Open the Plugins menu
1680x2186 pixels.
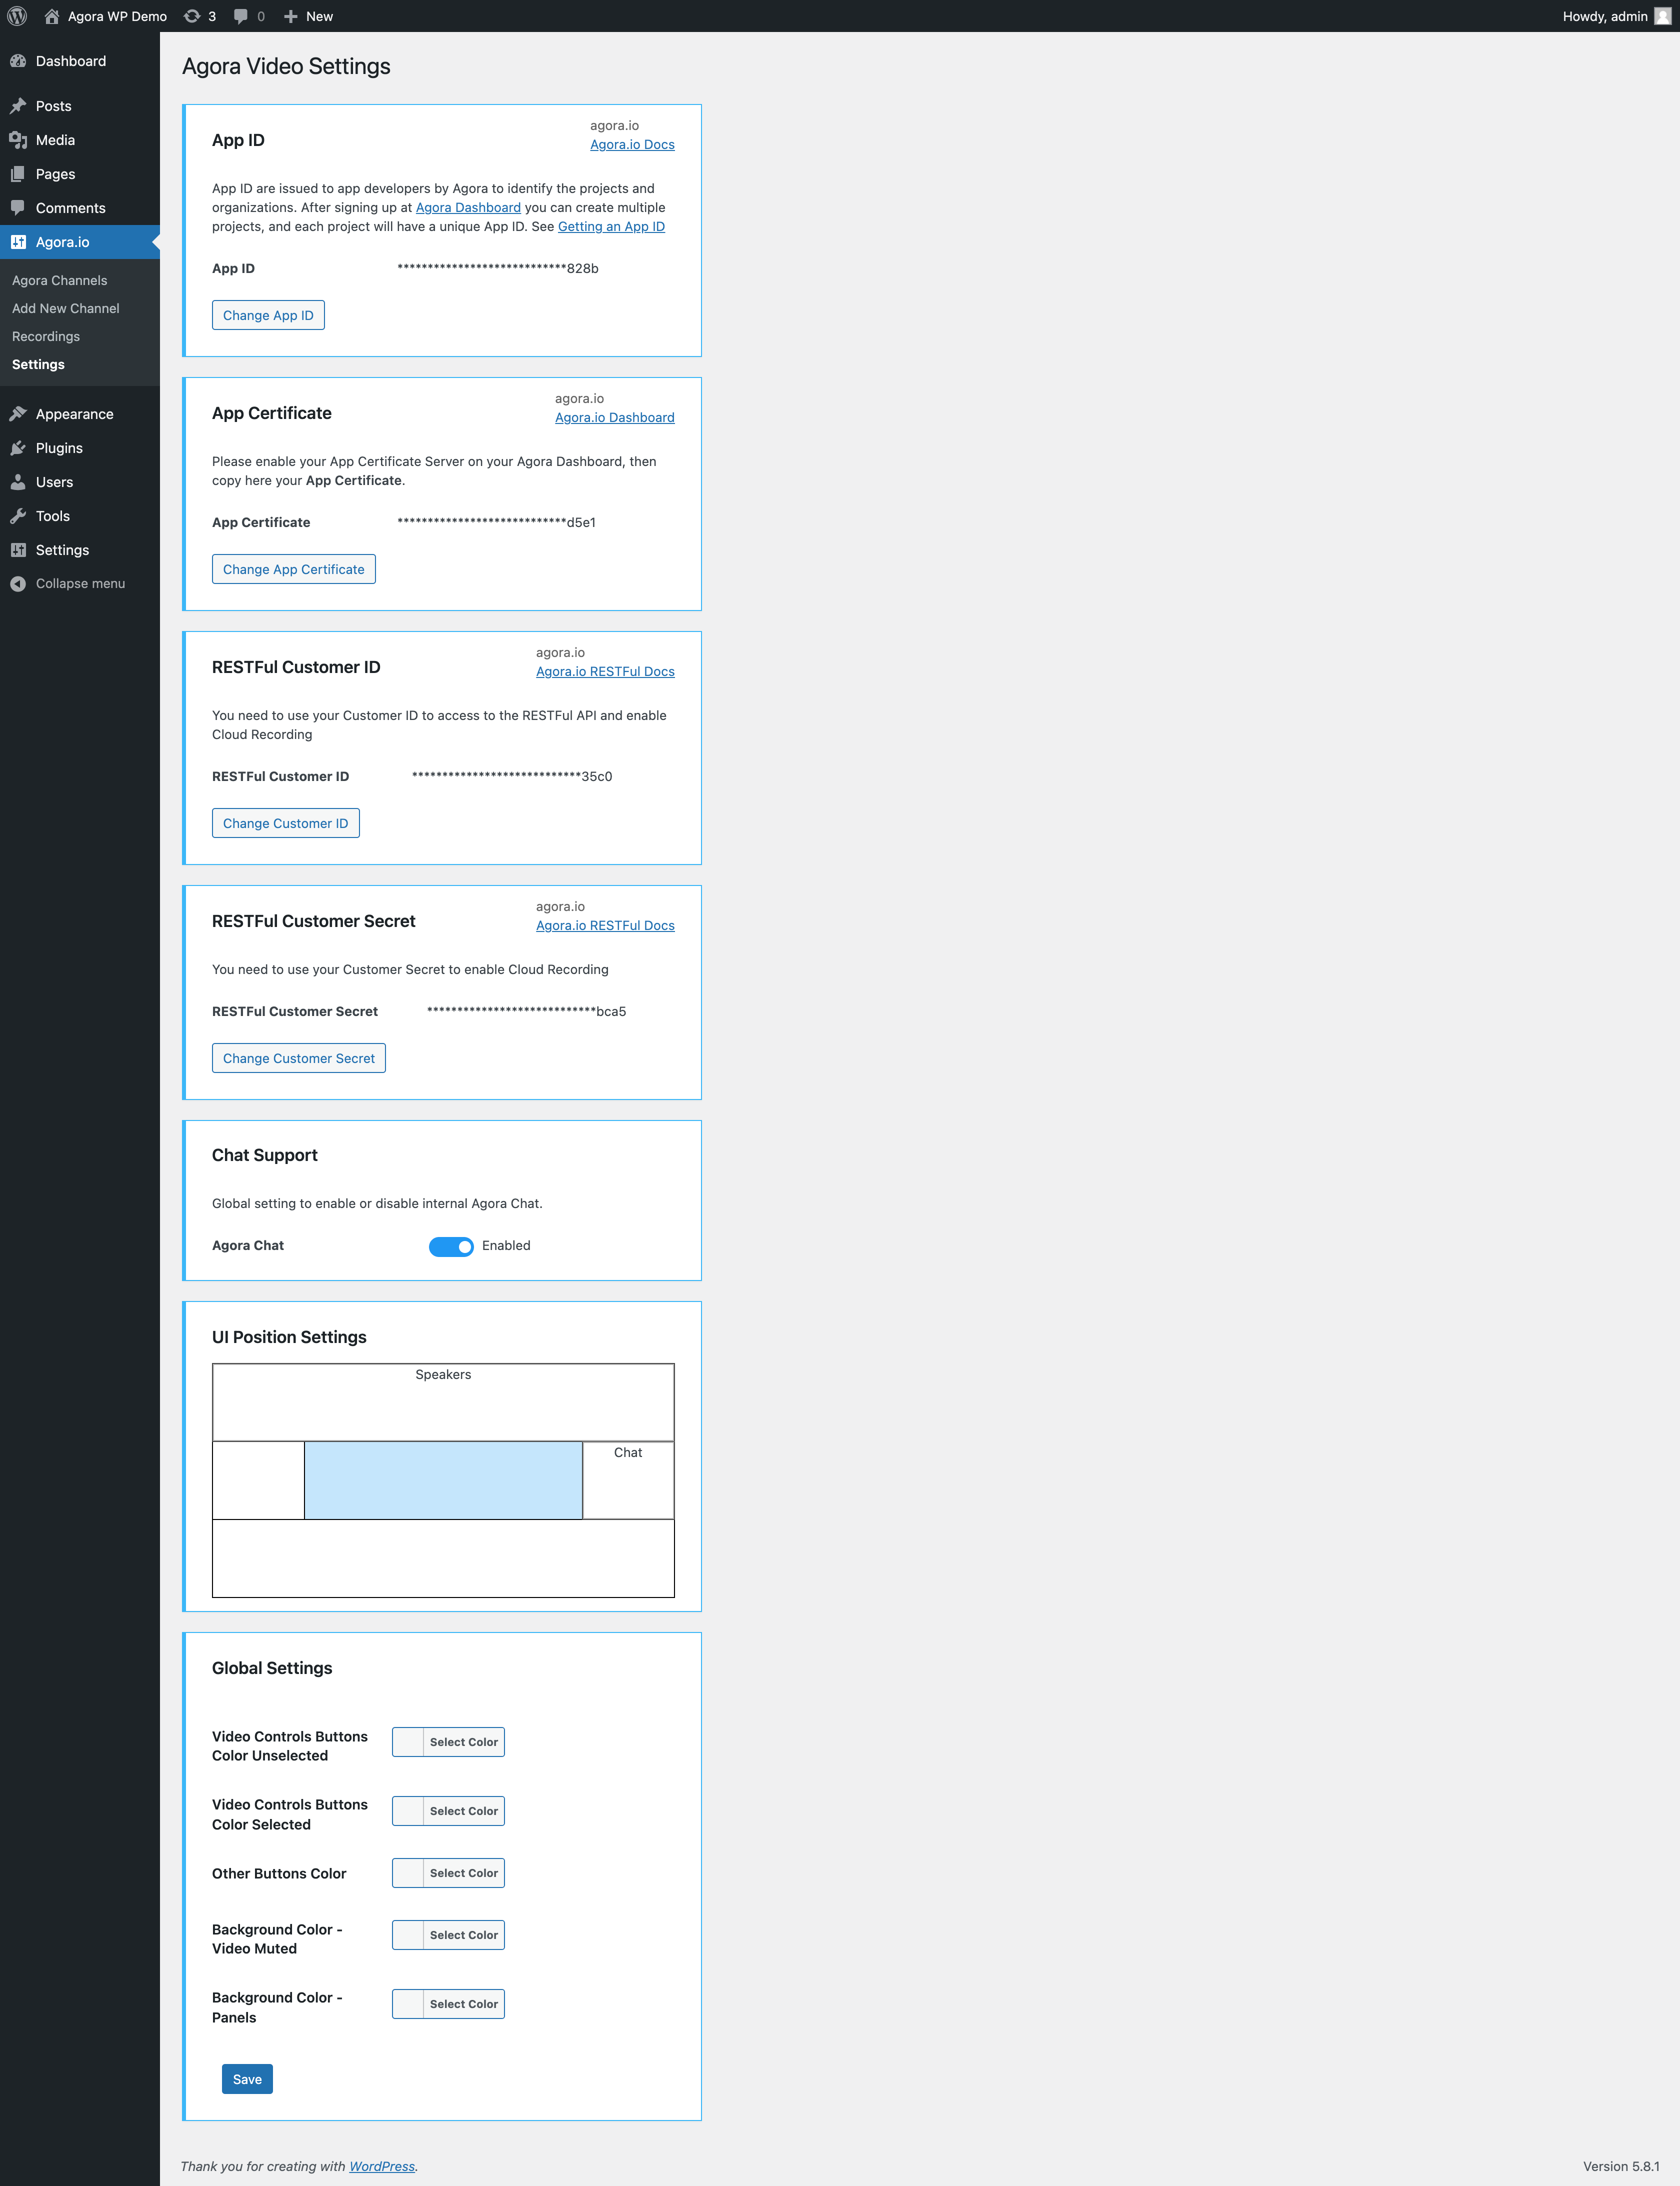tap(80, 448)
